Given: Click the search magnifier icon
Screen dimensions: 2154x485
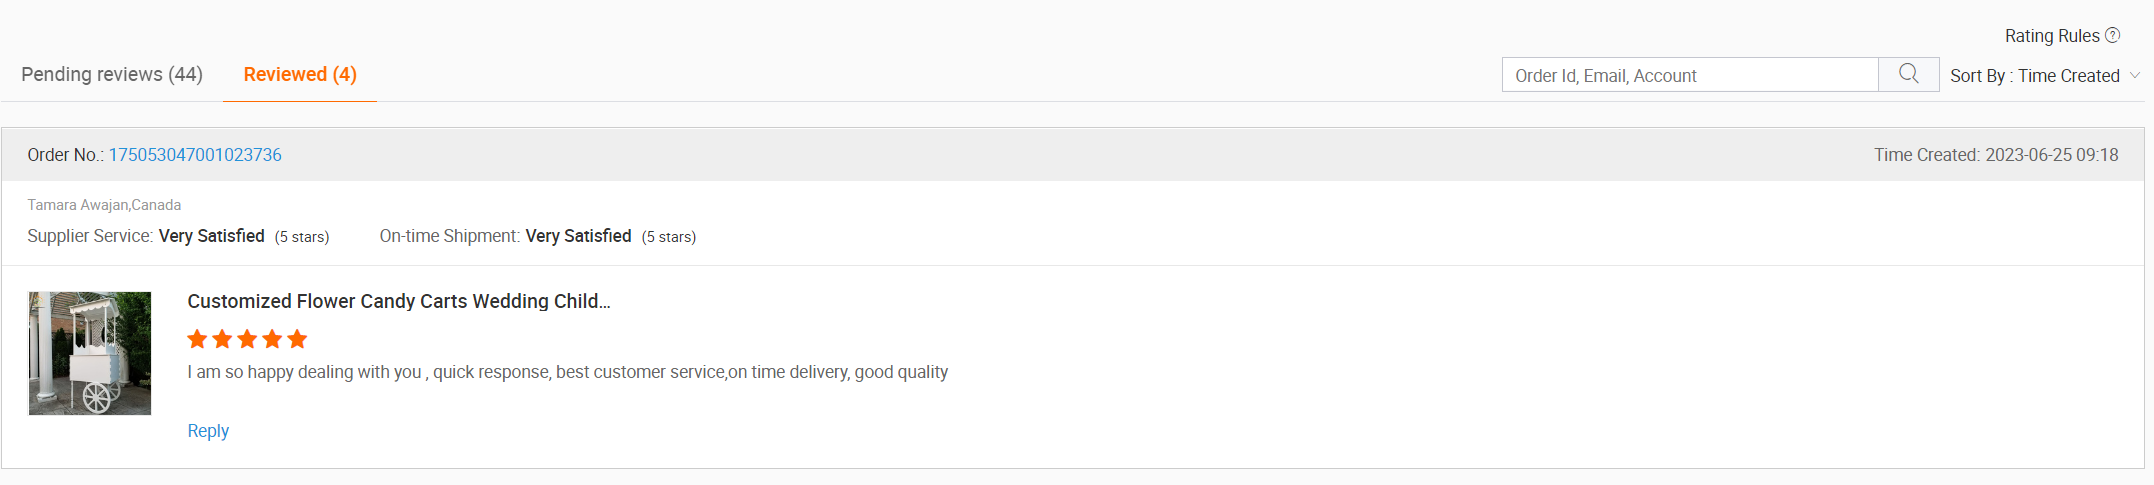Looking at the screenshot, I should (x=1908, y=74).
